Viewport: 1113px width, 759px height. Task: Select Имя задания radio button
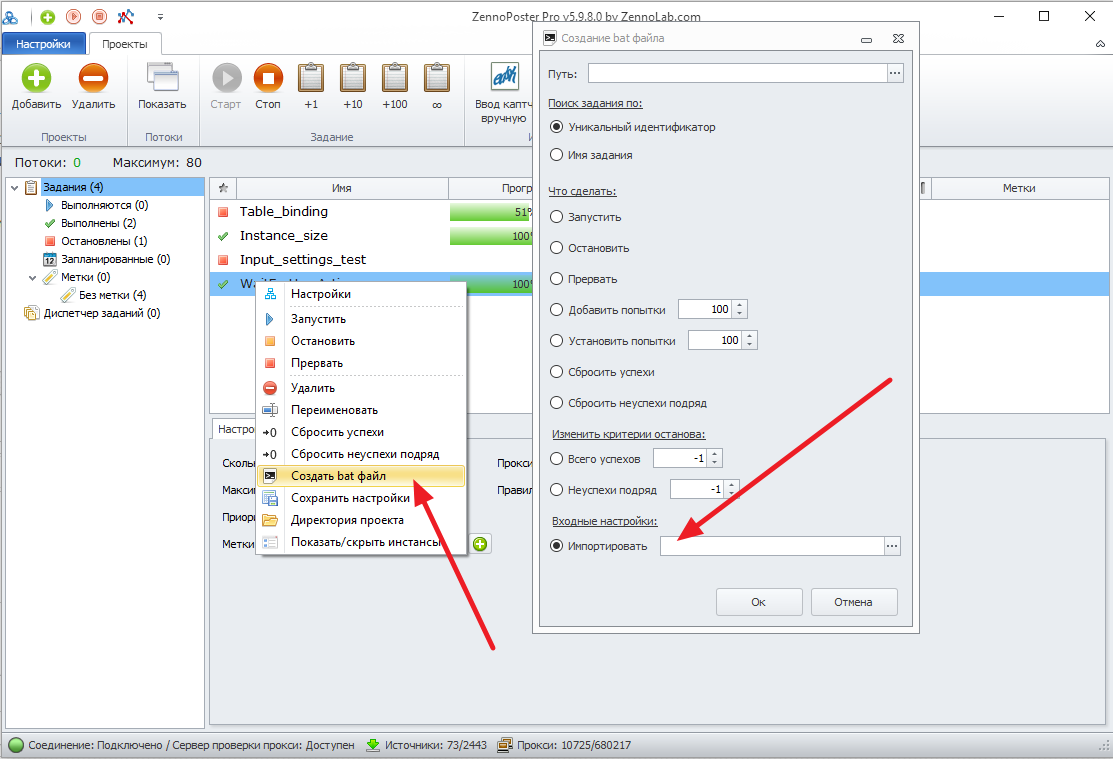556,155
